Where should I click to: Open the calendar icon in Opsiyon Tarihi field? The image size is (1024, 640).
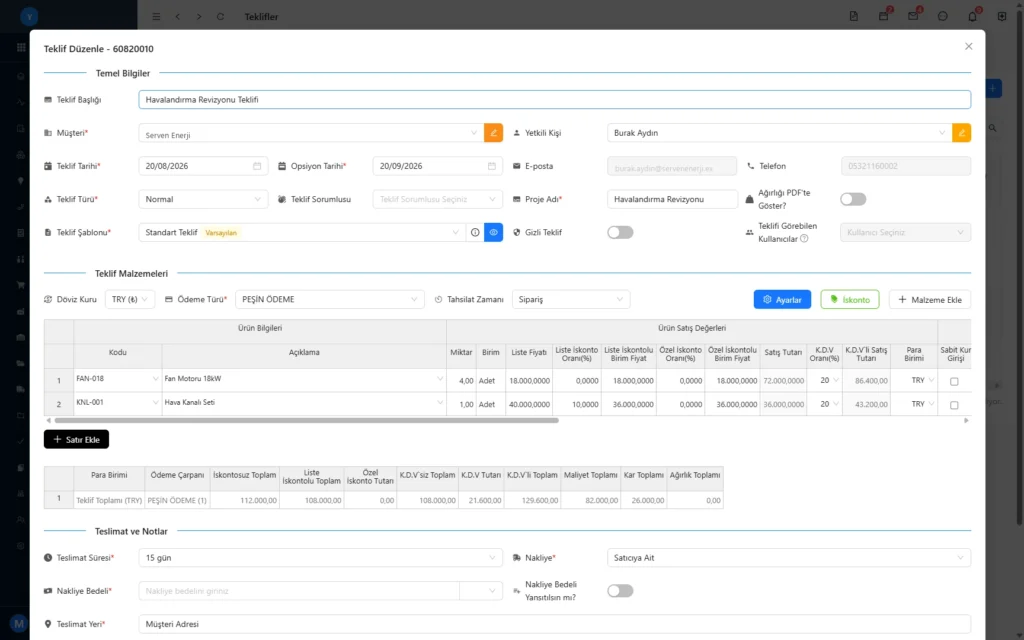click(x=492, y=166)
